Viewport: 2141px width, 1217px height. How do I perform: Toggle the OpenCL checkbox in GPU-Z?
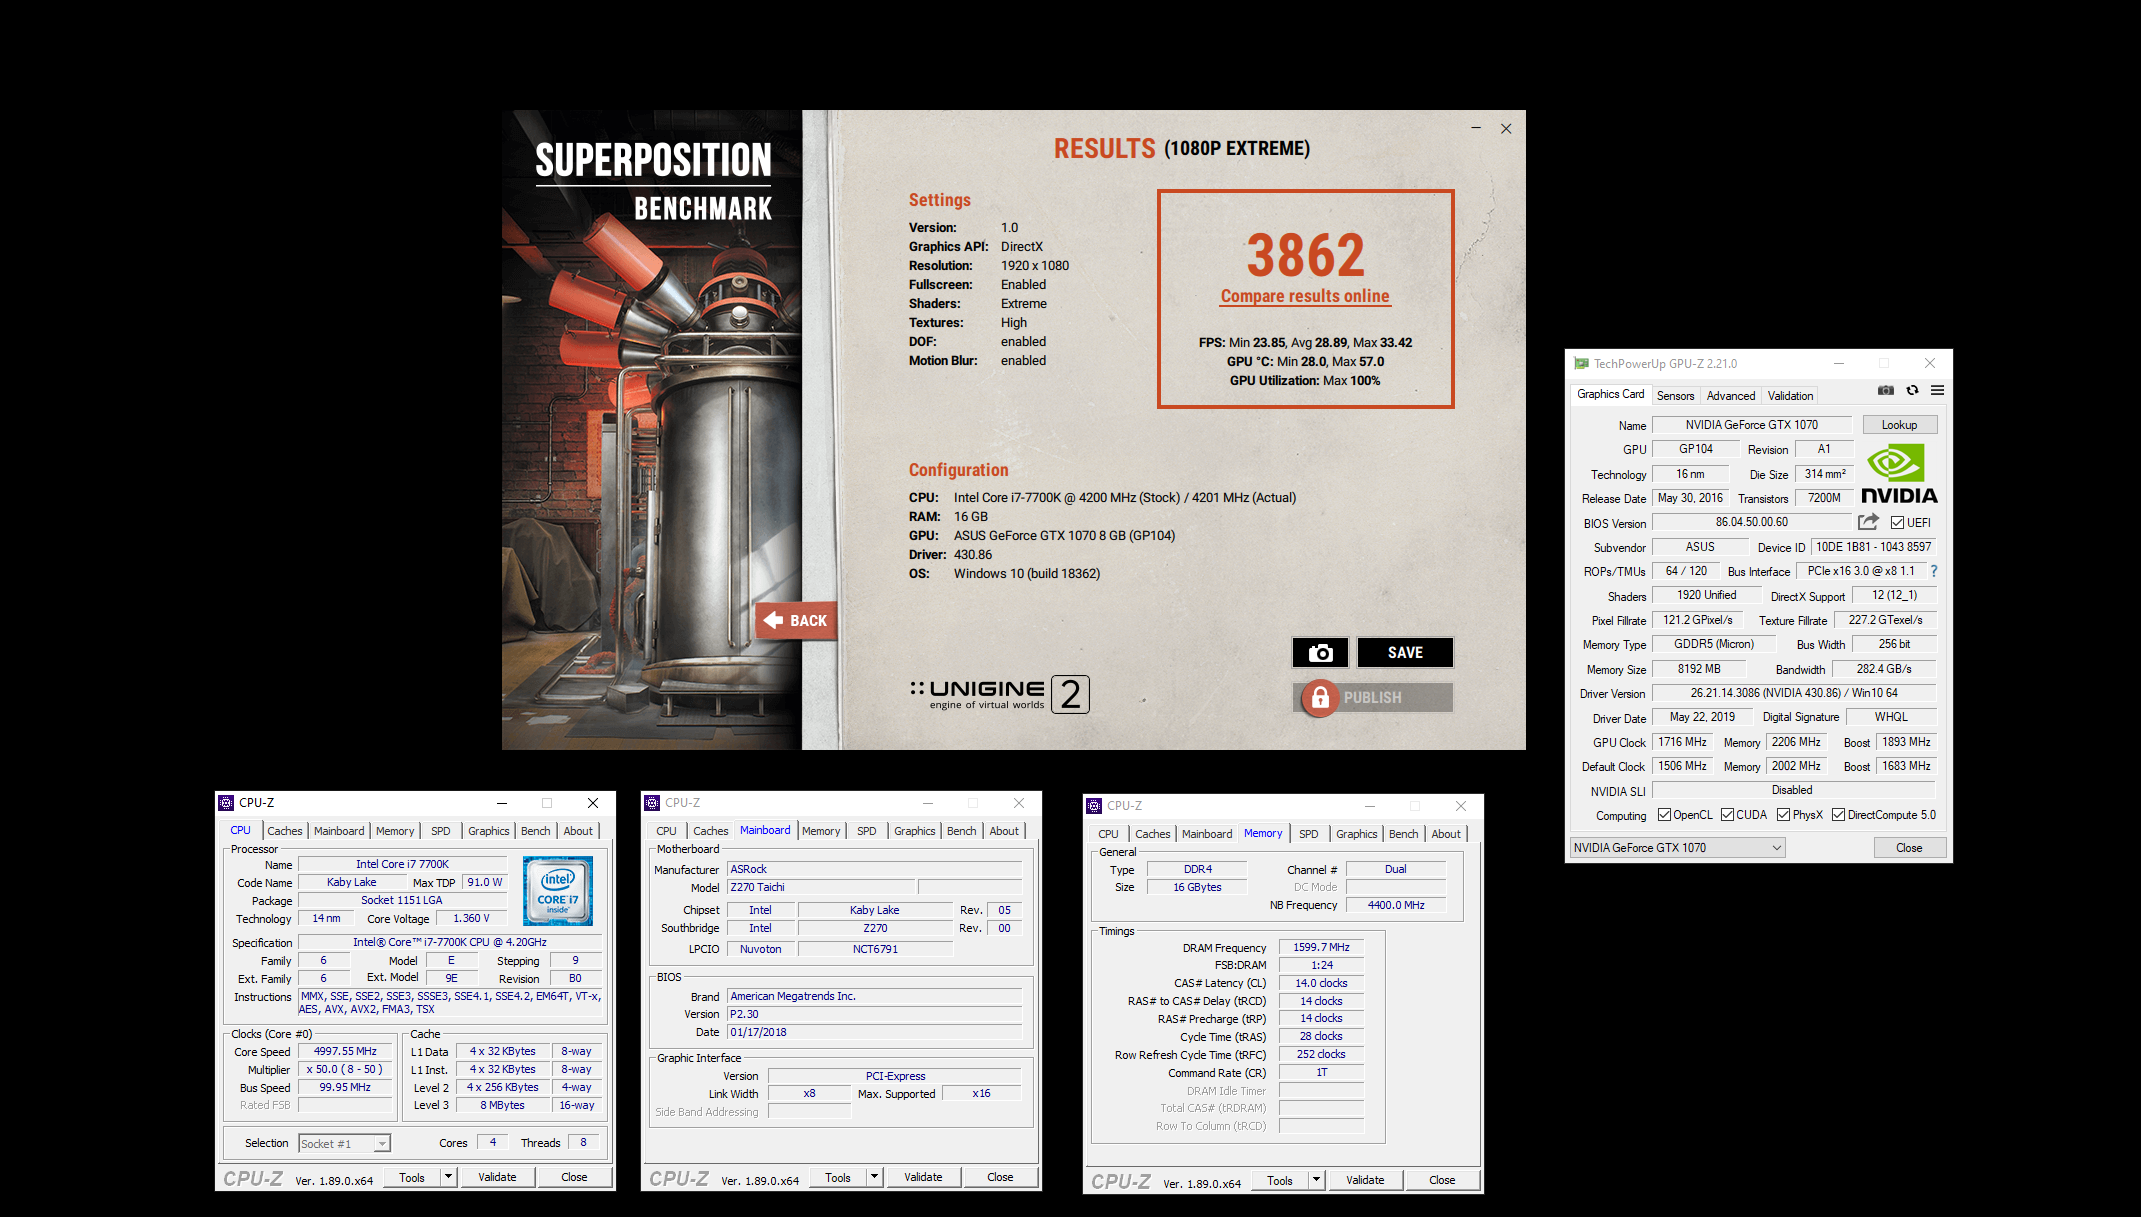[x=1664, y=815]
